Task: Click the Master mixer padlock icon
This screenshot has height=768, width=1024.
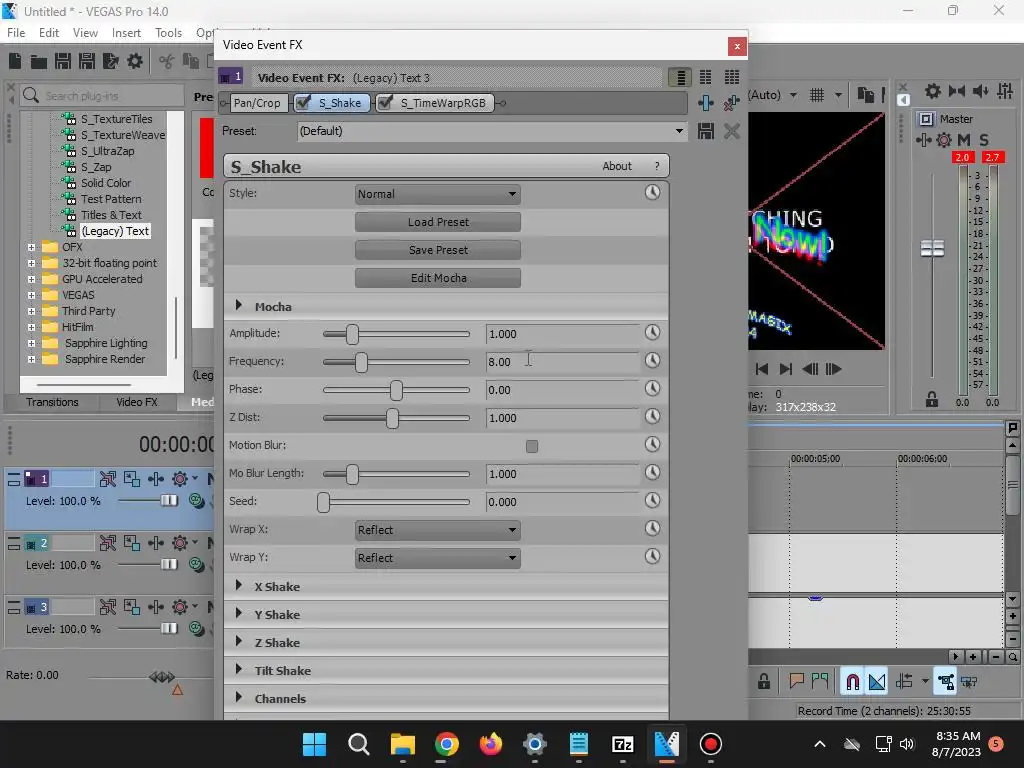Action: (x=932, y=399)
